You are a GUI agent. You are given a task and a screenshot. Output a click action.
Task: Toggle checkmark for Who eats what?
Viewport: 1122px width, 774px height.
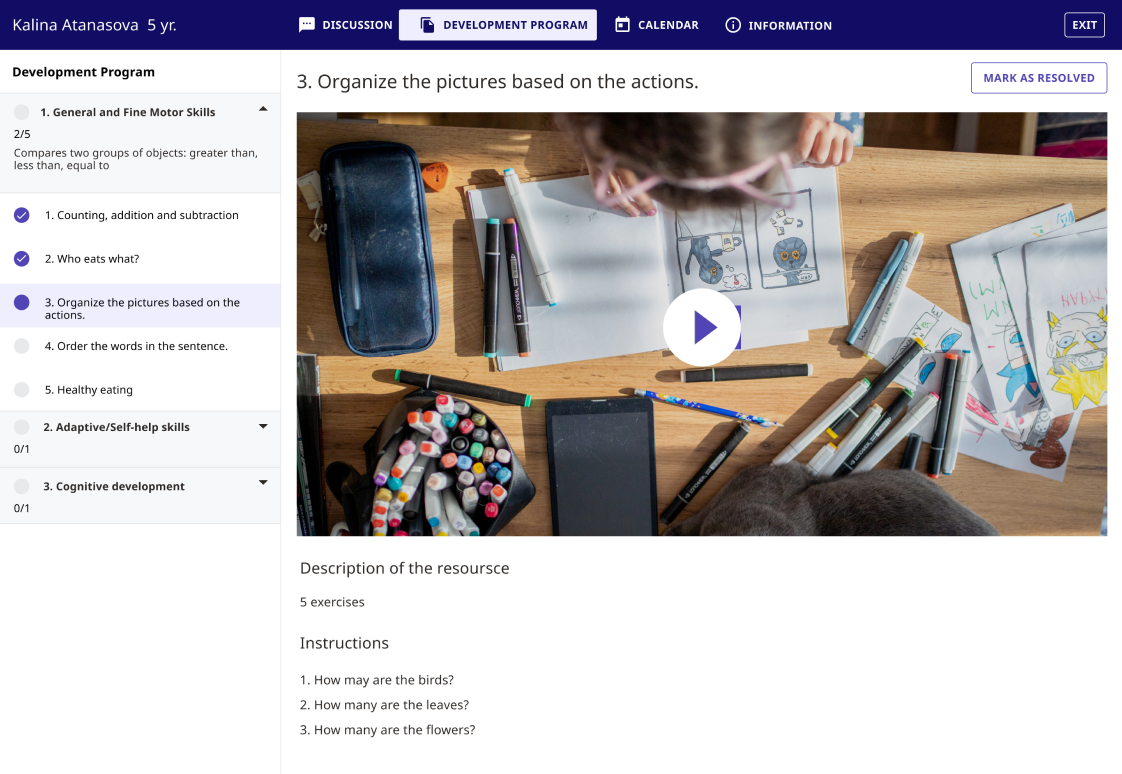pyautogui.click(x=21, y=259)
